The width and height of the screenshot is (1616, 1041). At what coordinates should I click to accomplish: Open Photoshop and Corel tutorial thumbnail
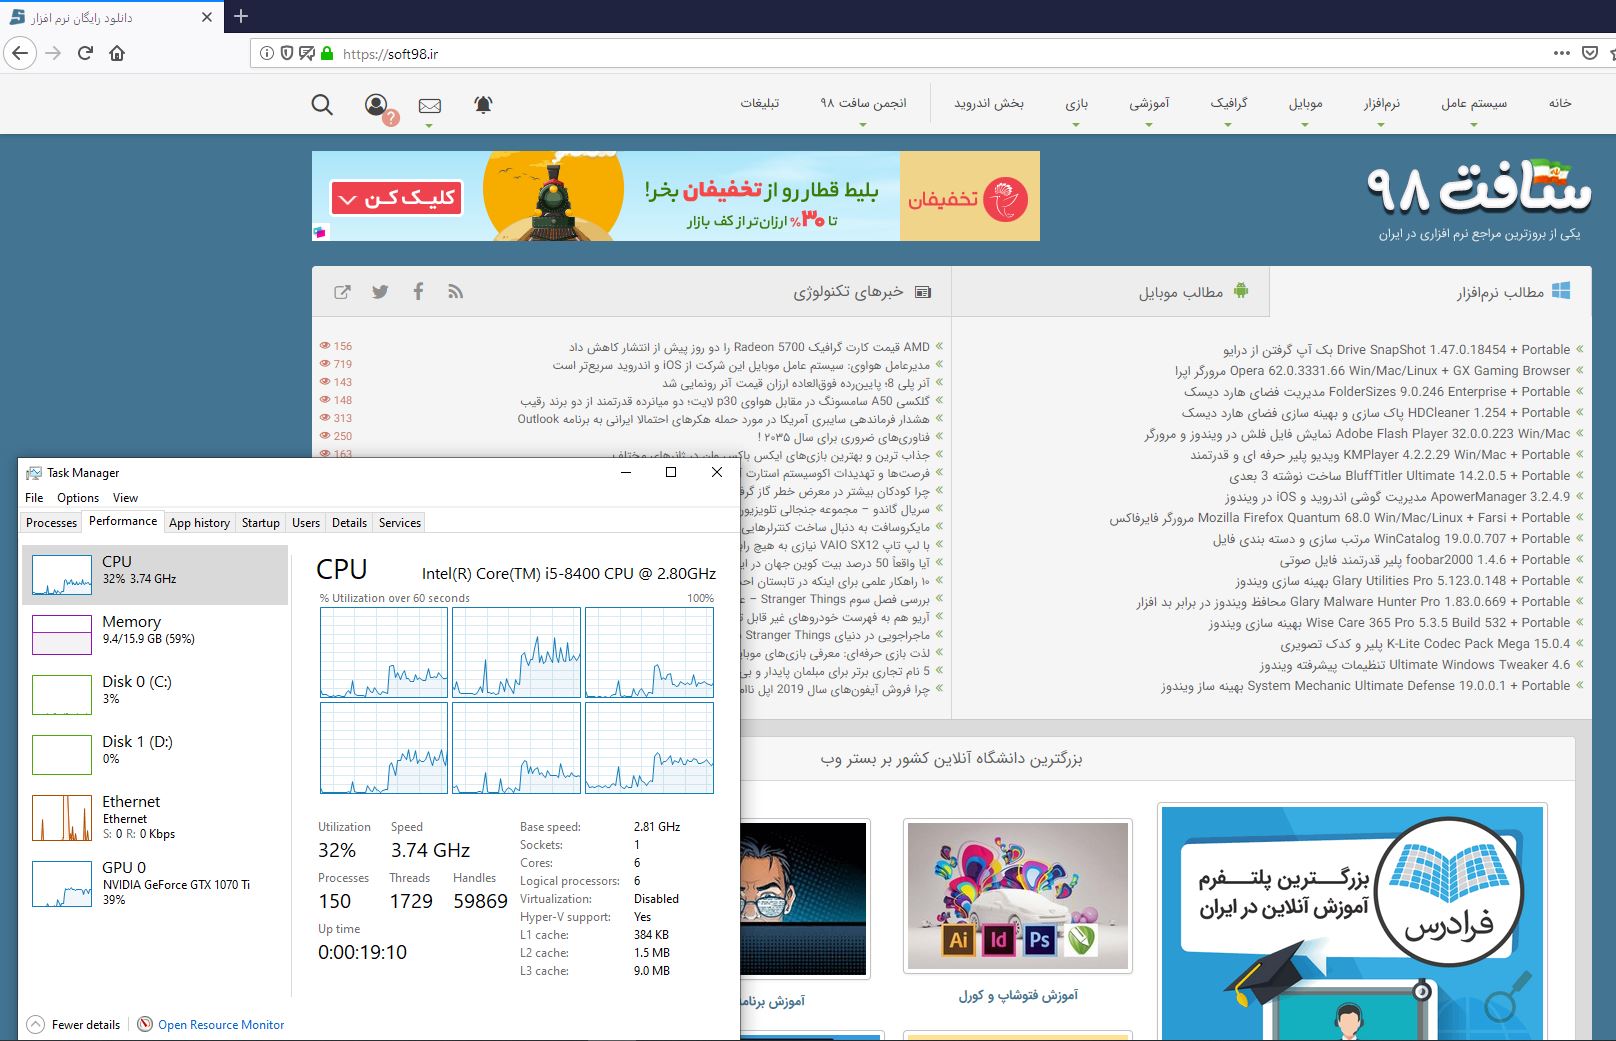(x=1018, y=896)
